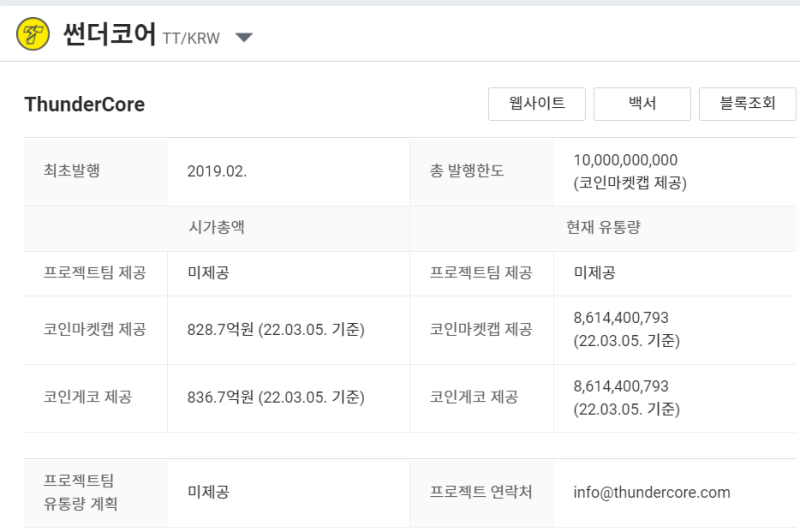Click the 시가총액 column header
800x532 pixels.
(217, 227)
